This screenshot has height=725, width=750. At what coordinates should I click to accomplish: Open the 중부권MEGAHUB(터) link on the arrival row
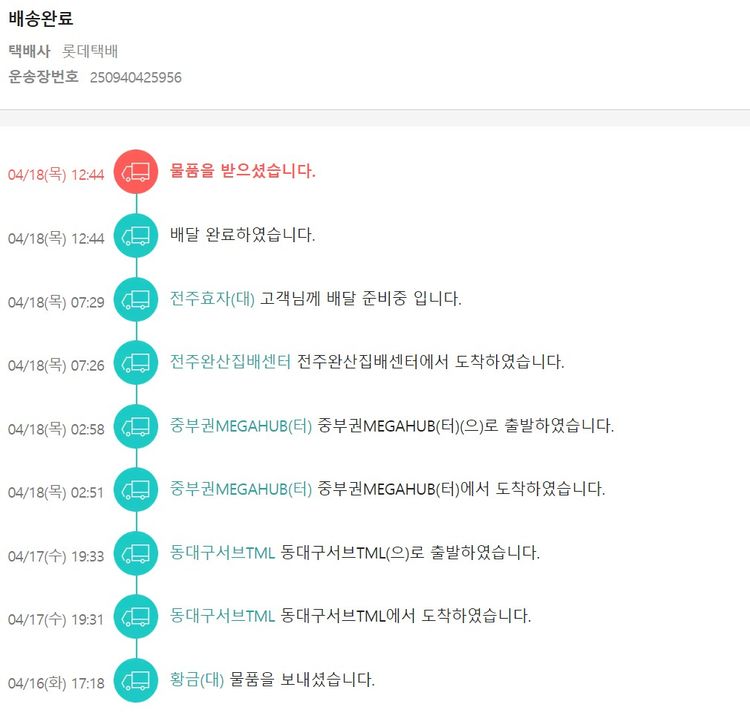click(241, 489)
